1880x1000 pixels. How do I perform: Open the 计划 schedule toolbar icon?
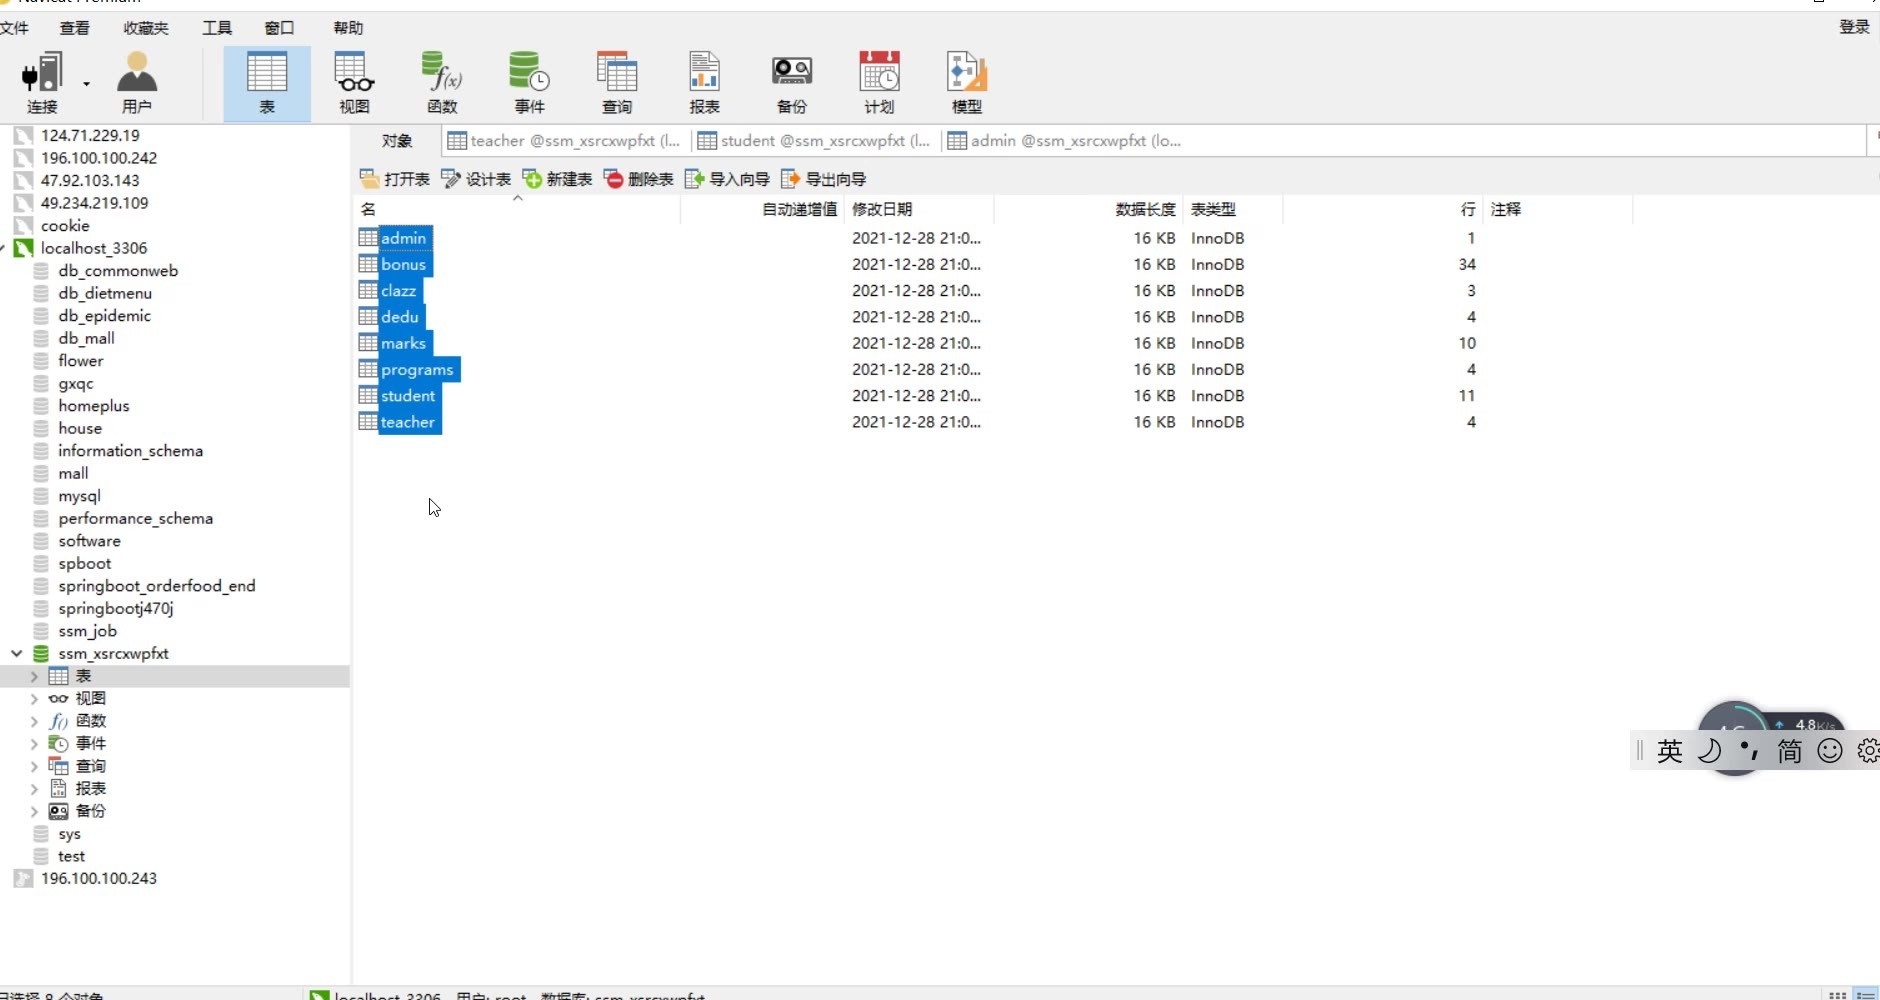tap(879, 84)
